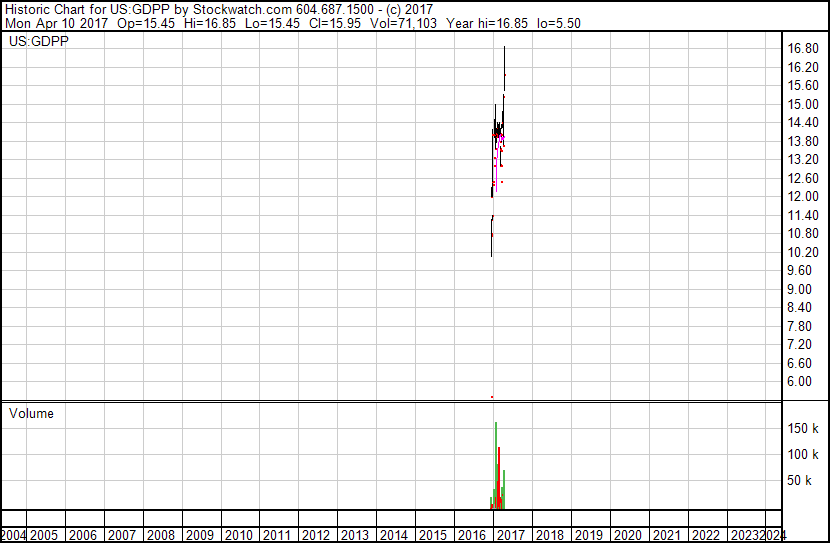Click the 2012 year label

coord(316,535)
